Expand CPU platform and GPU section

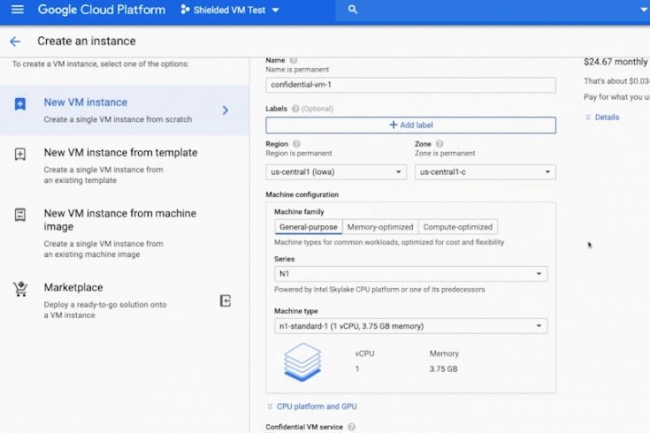click(312, 406)
